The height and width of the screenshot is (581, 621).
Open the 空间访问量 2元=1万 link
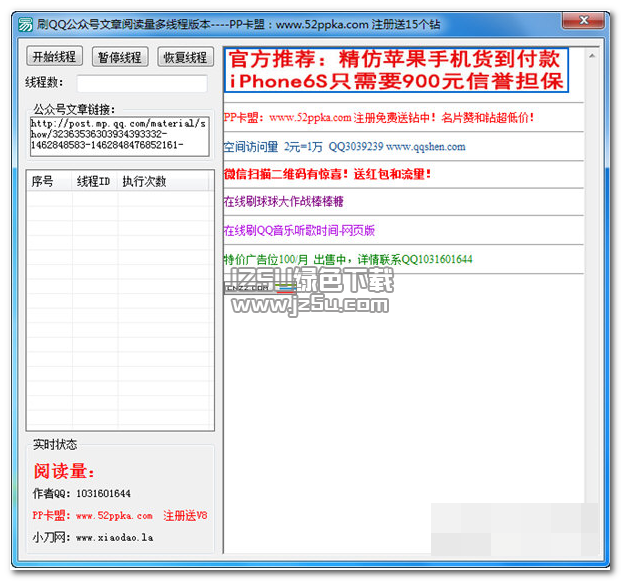point(345,147)
